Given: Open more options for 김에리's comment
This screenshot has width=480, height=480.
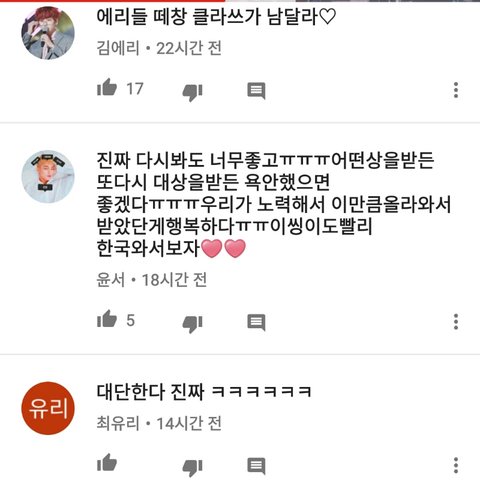Looking at the screenshot, I should pos(456,90).
